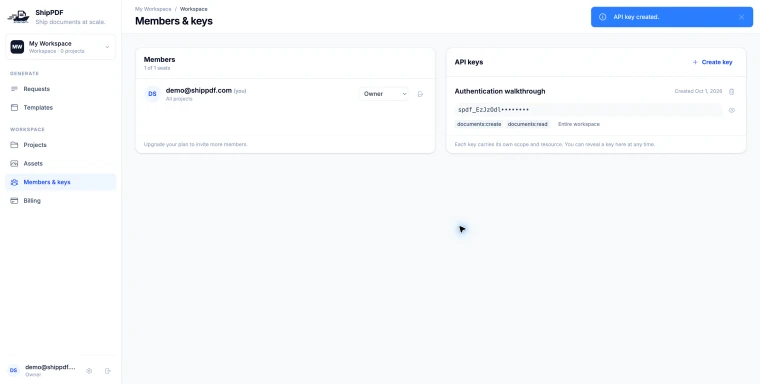Reveal the API key with the eye icon
The height and width of the screenshot is (384, 760).
click(x=732, y=111)
